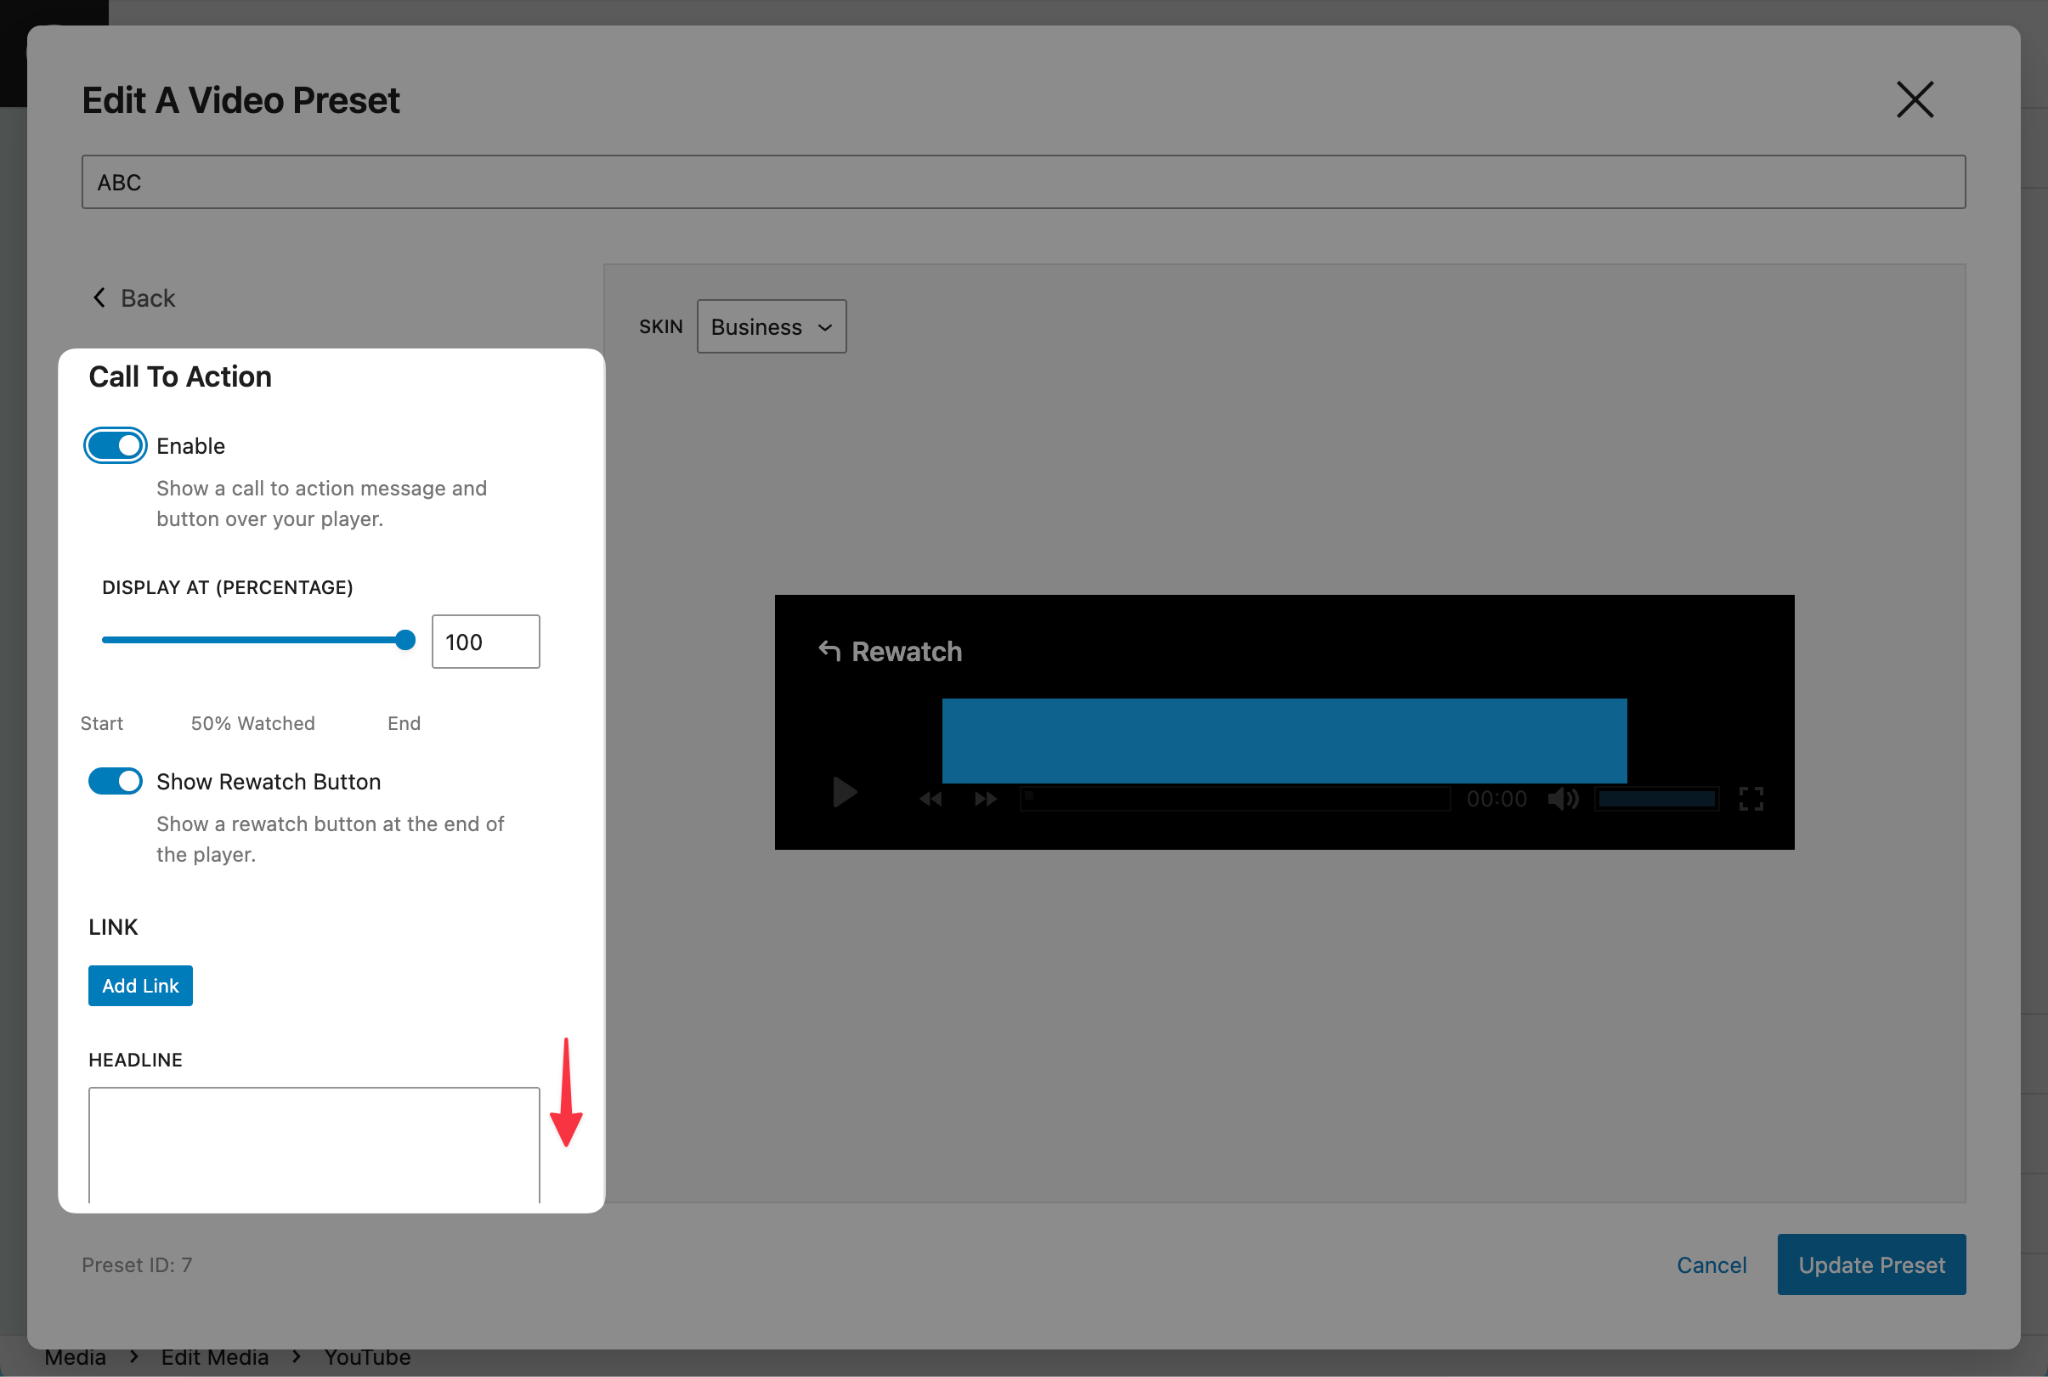Click the Add Link button

pyautogui.click(x=140, y=985)
